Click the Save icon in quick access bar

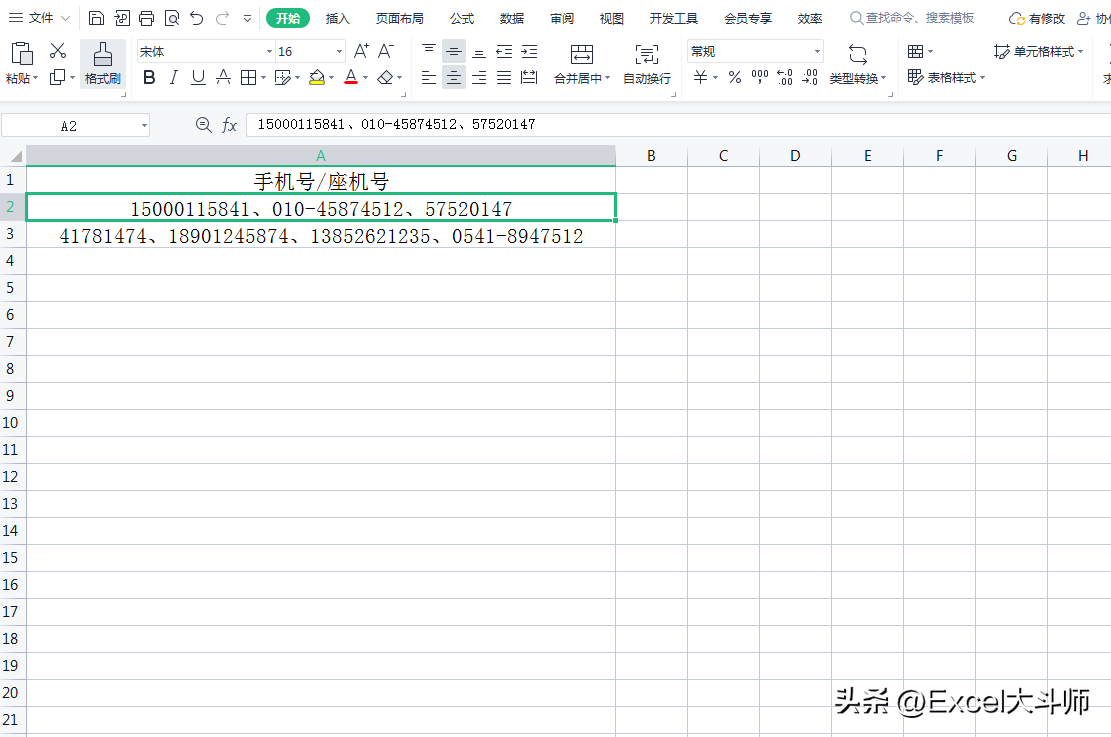(96, 18)
